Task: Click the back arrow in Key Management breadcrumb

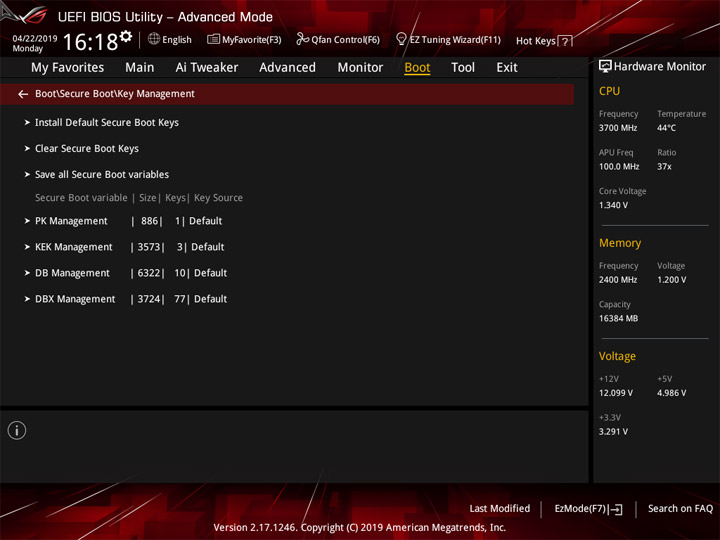Action: tap(23, 94)
